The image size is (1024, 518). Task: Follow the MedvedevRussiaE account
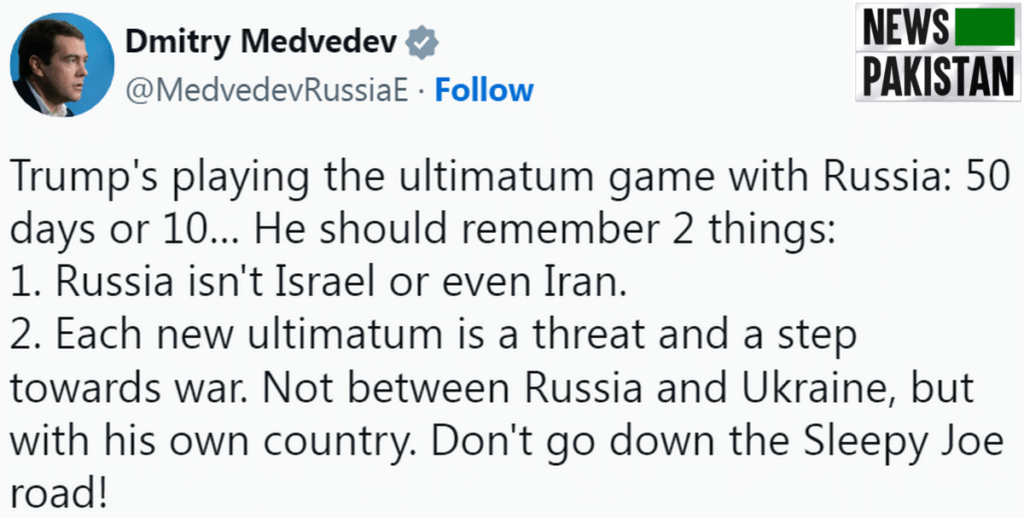tap(484, 90)
